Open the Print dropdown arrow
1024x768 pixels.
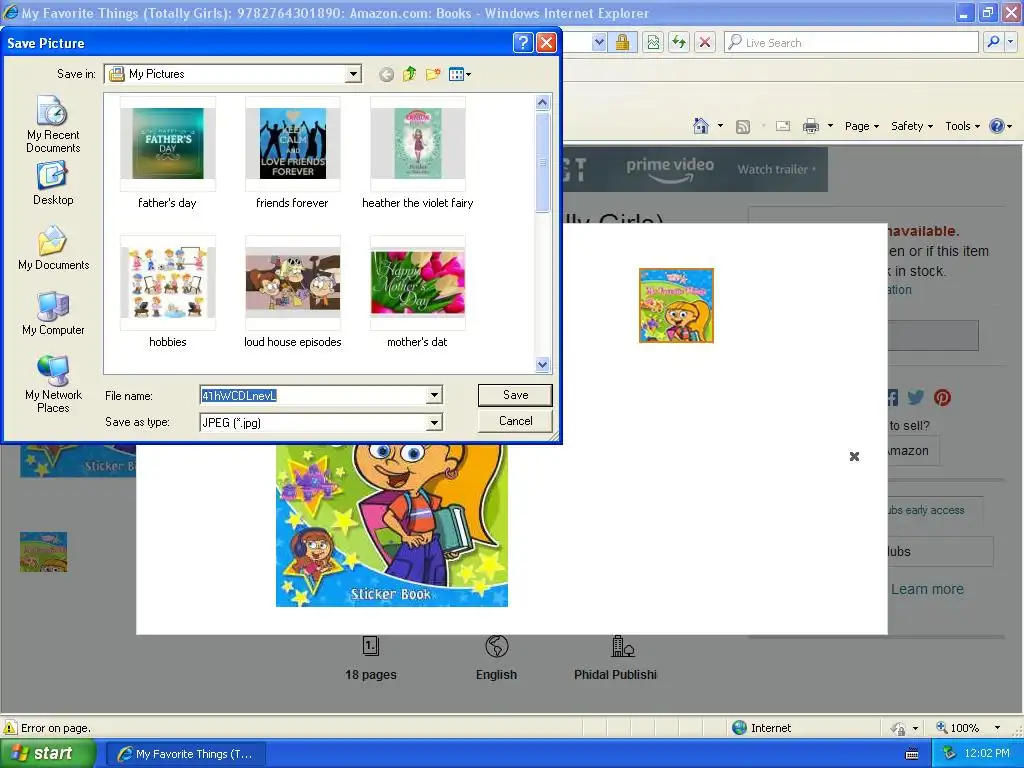point(830,126)
